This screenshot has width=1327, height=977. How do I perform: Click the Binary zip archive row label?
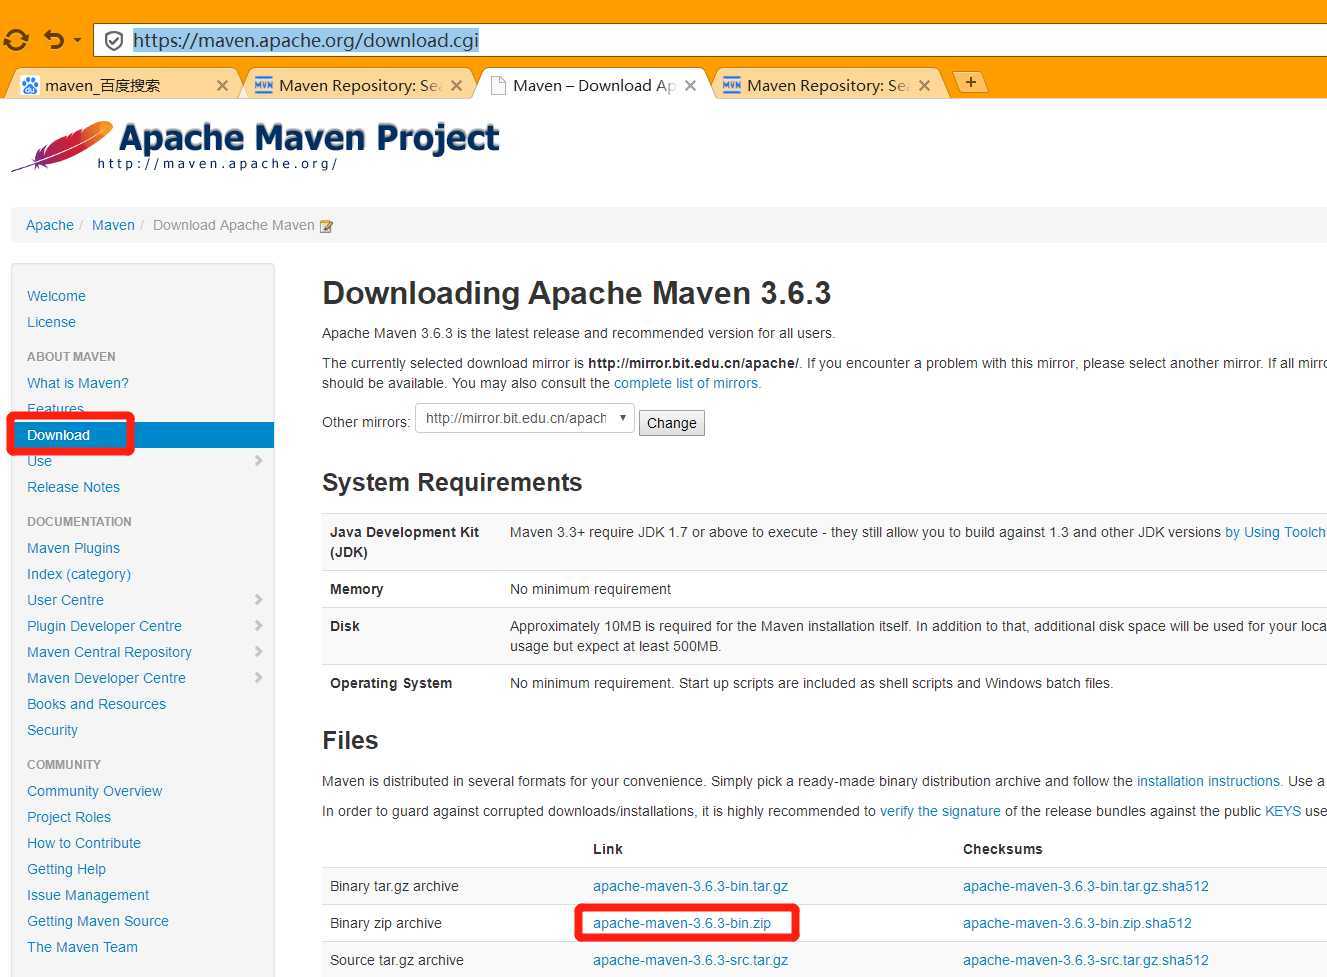pyautogui.click(x=386, y=923)
